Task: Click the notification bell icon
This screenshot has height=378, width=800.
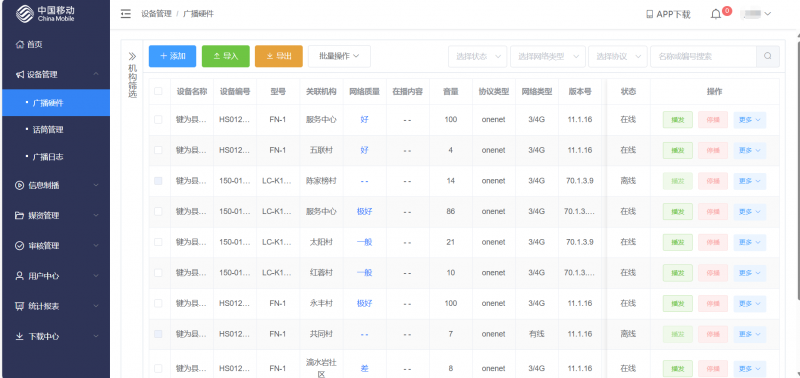Action: pyautogui.click(x=716, y=14)
